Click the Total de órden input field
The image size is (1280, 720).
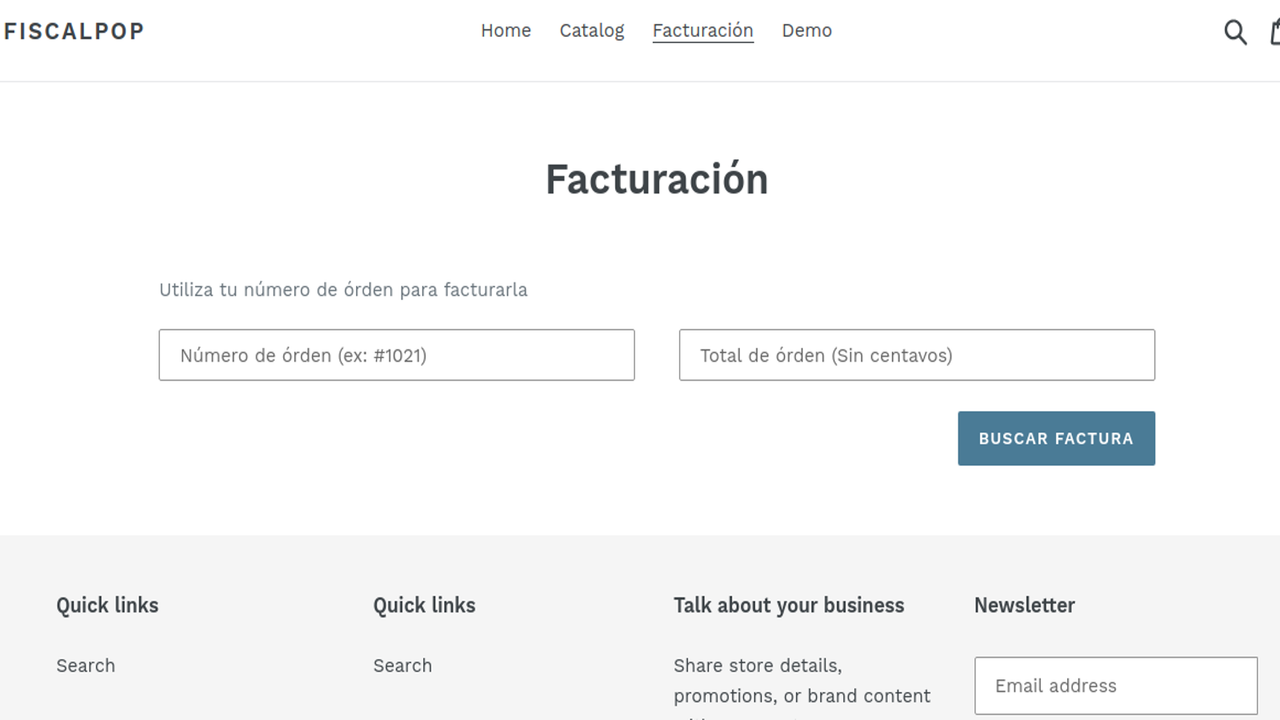pos(916,355)
